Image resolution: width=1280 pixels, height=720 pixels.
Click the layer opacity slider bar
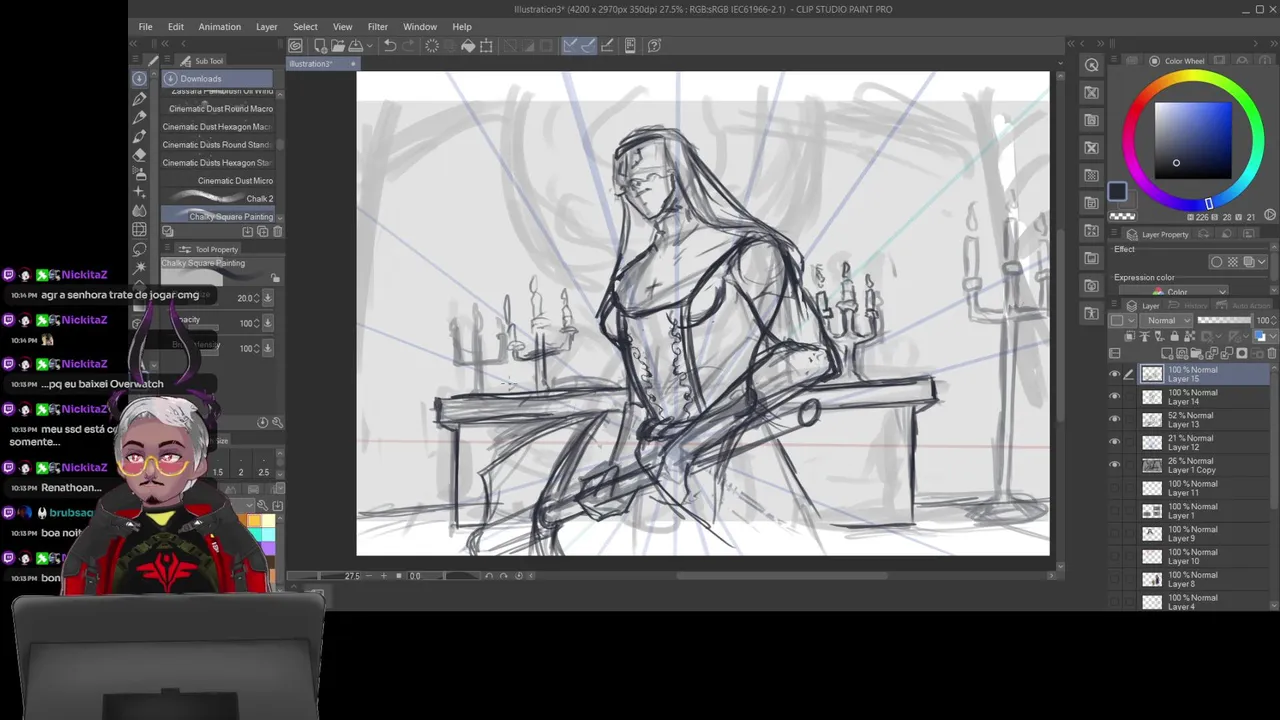tap(1224, 320)
